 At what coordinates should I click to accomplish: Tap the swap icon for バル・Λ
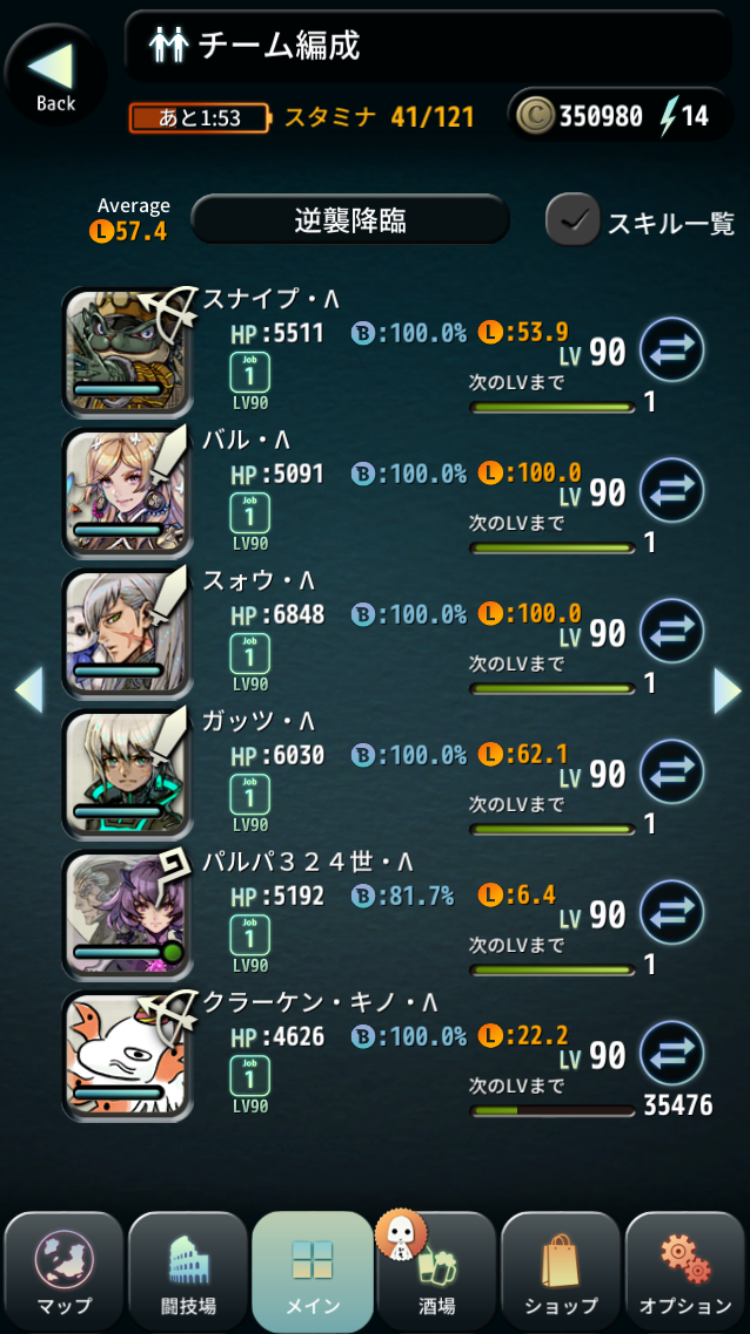coord(672,491)
